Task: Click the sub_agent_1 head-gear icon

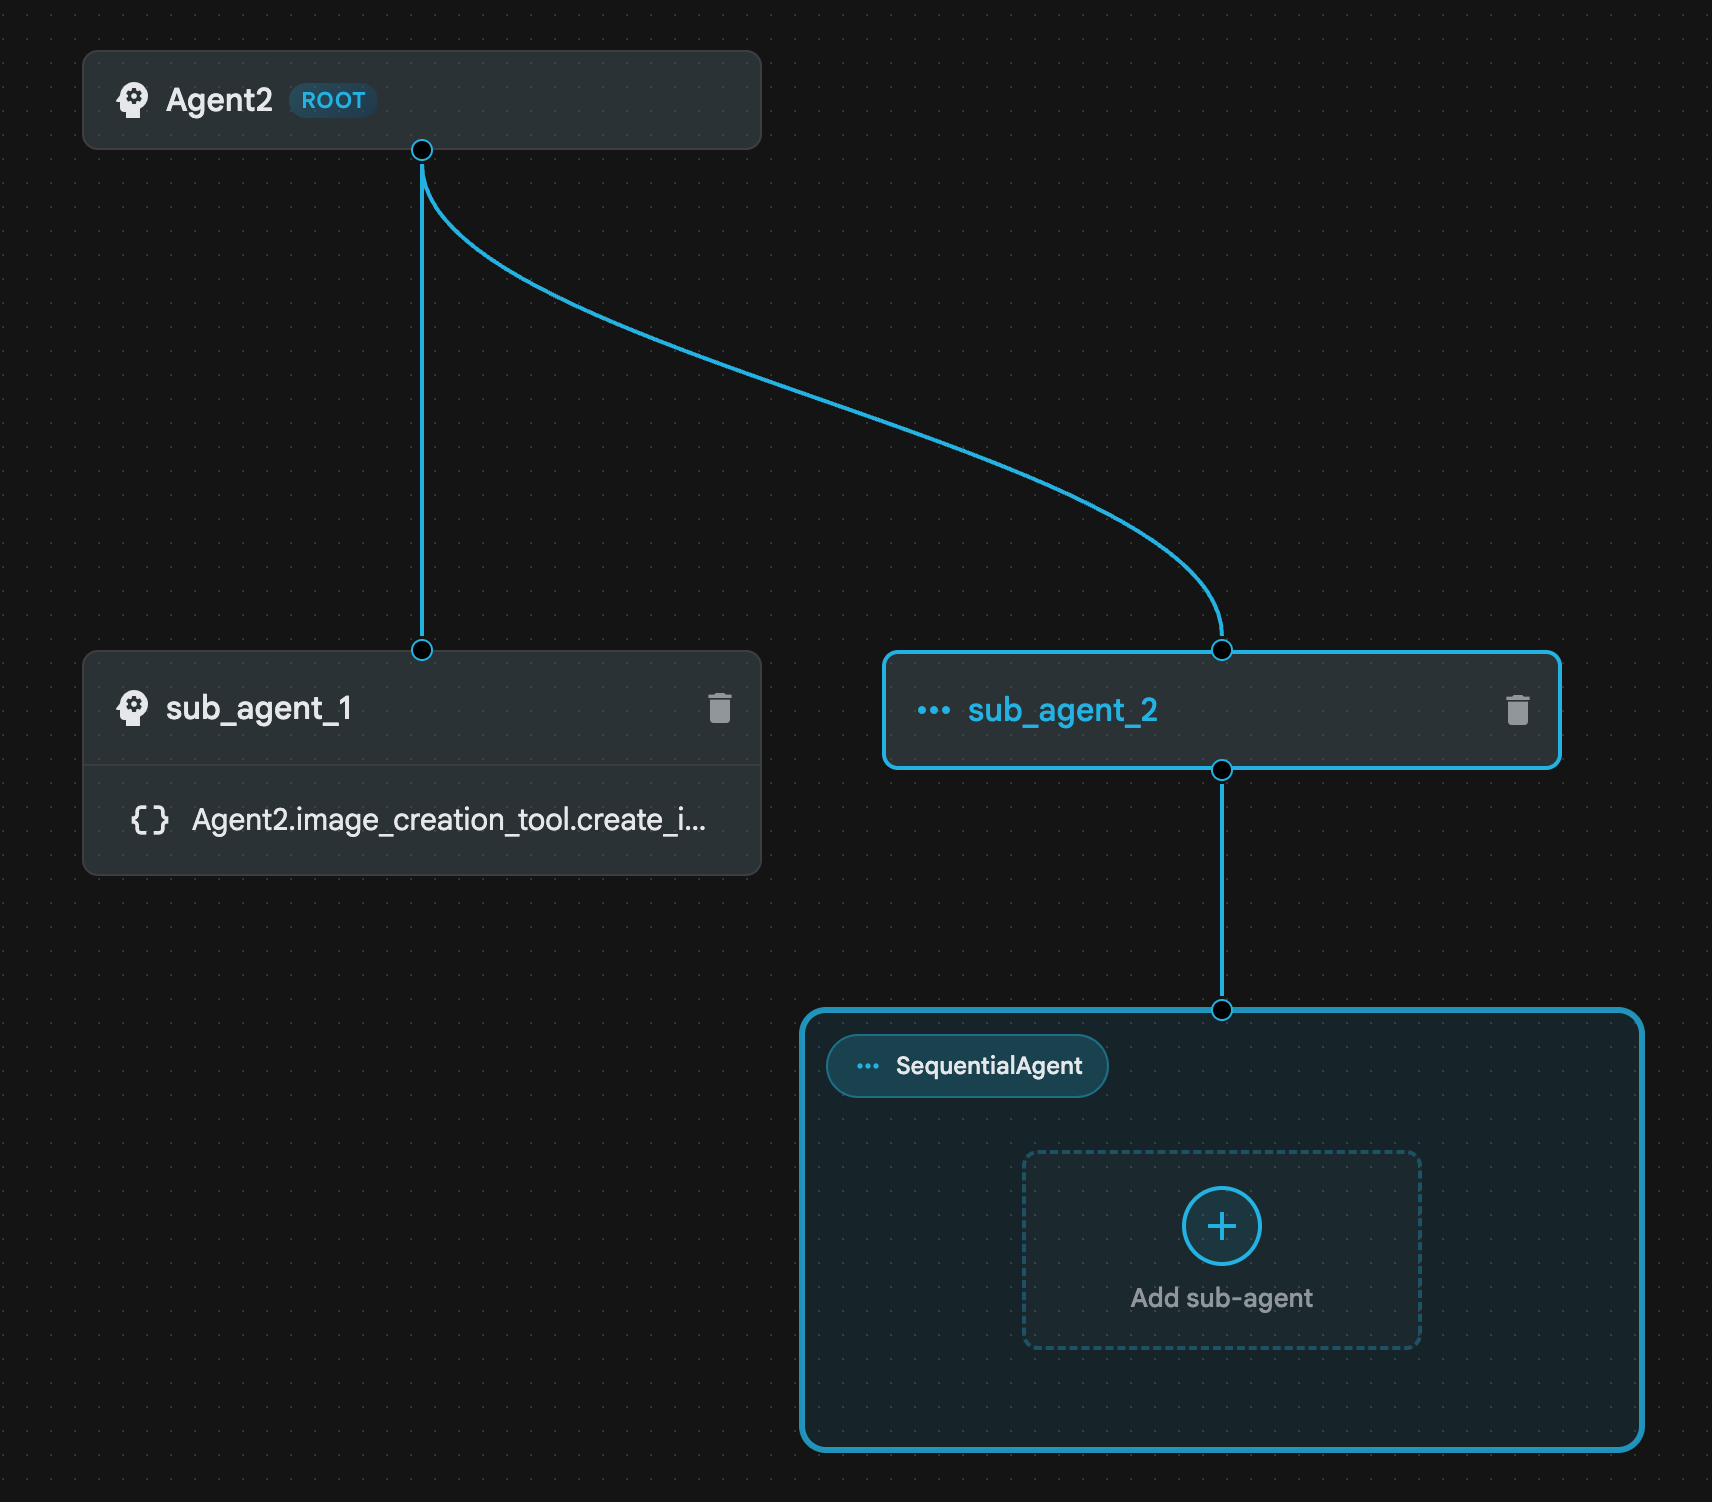Action: click(x=132, y=708)
